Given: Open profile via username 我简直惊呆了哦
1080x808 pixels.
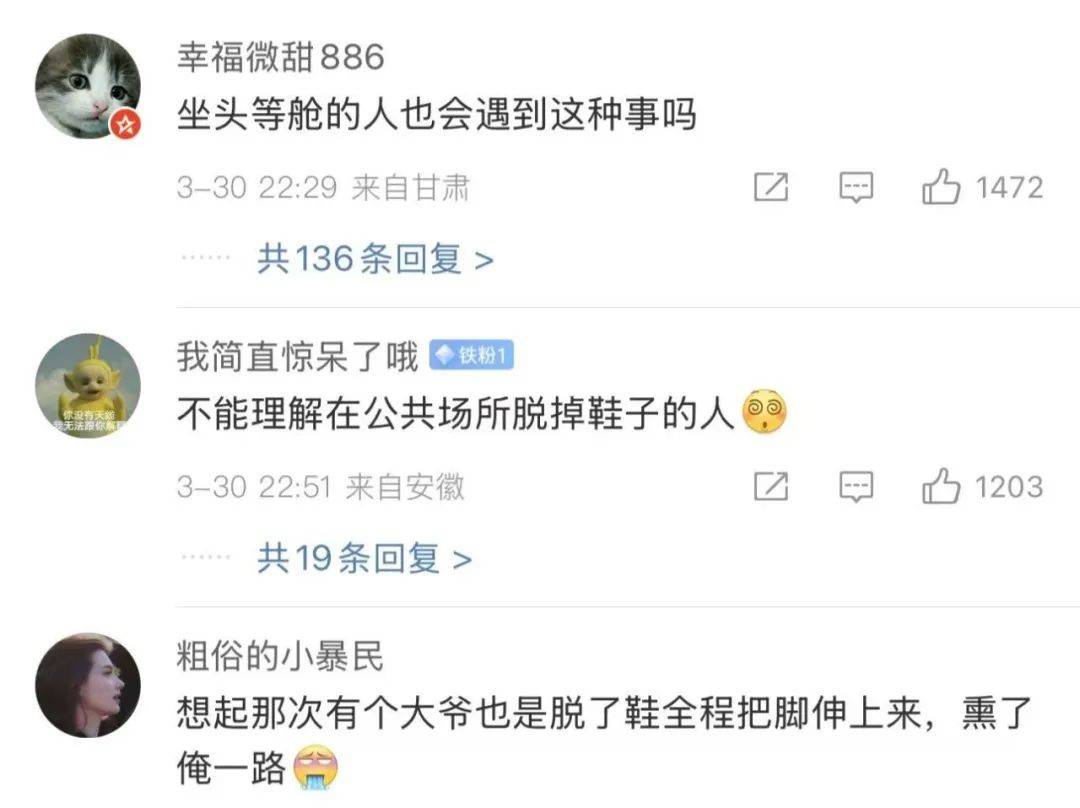Looking at the screenshot, I should (x=298, y=356).
